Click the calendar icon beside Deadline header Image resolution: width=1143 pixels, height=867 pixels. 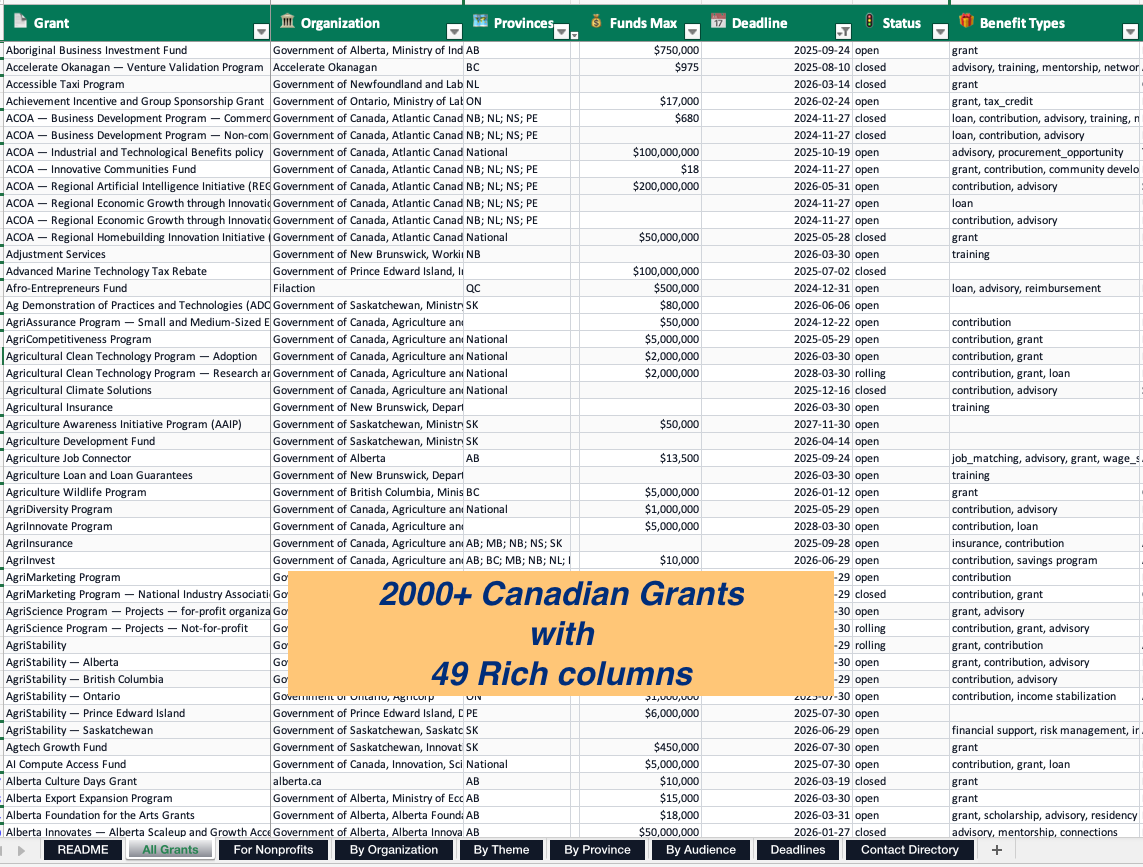pos(718,21)
